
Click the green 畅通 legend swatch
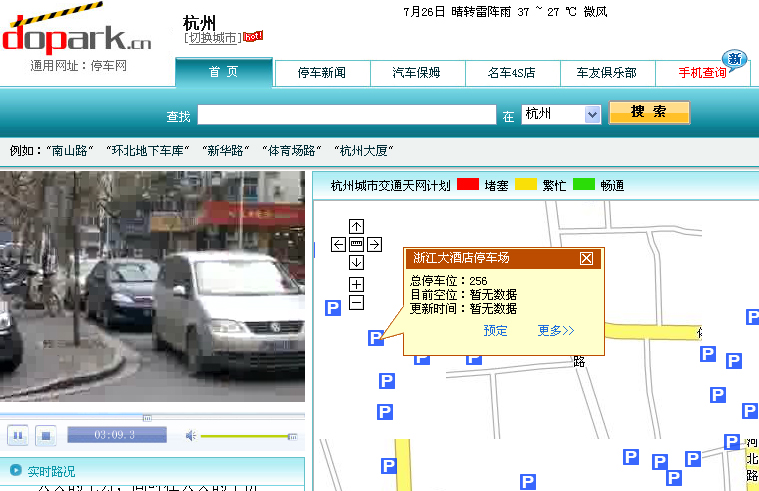[x=584, y=184]
